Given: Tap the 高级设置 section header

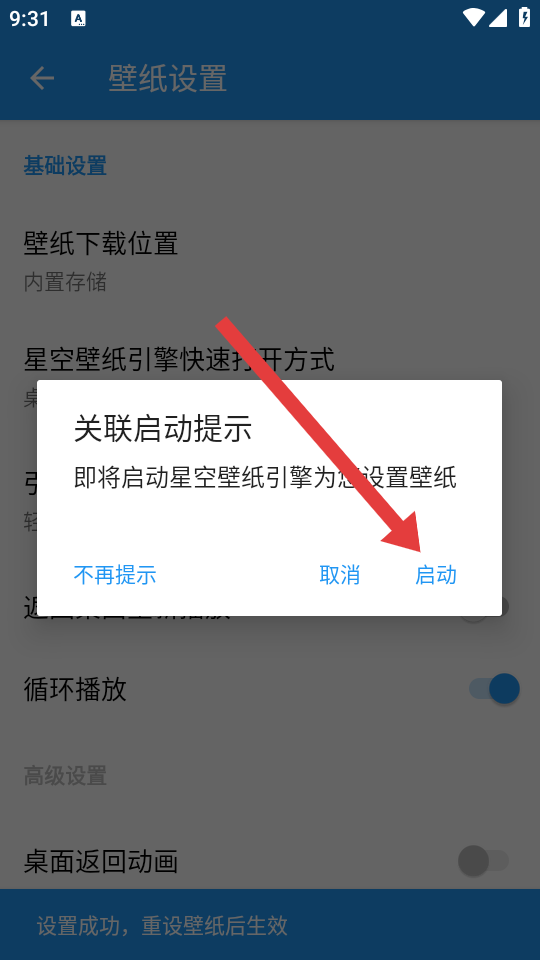Looking at the screenshot, I should click(x=66, y=776).
